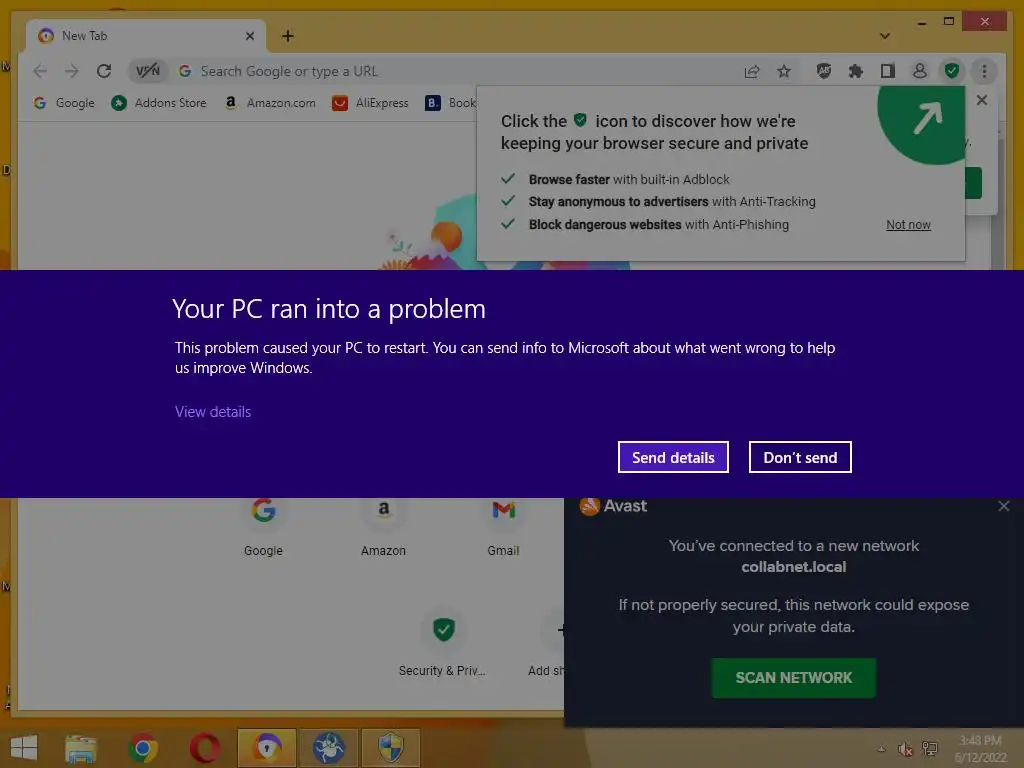
Task: Open the View details link
Action: click(x=213, y=412)
